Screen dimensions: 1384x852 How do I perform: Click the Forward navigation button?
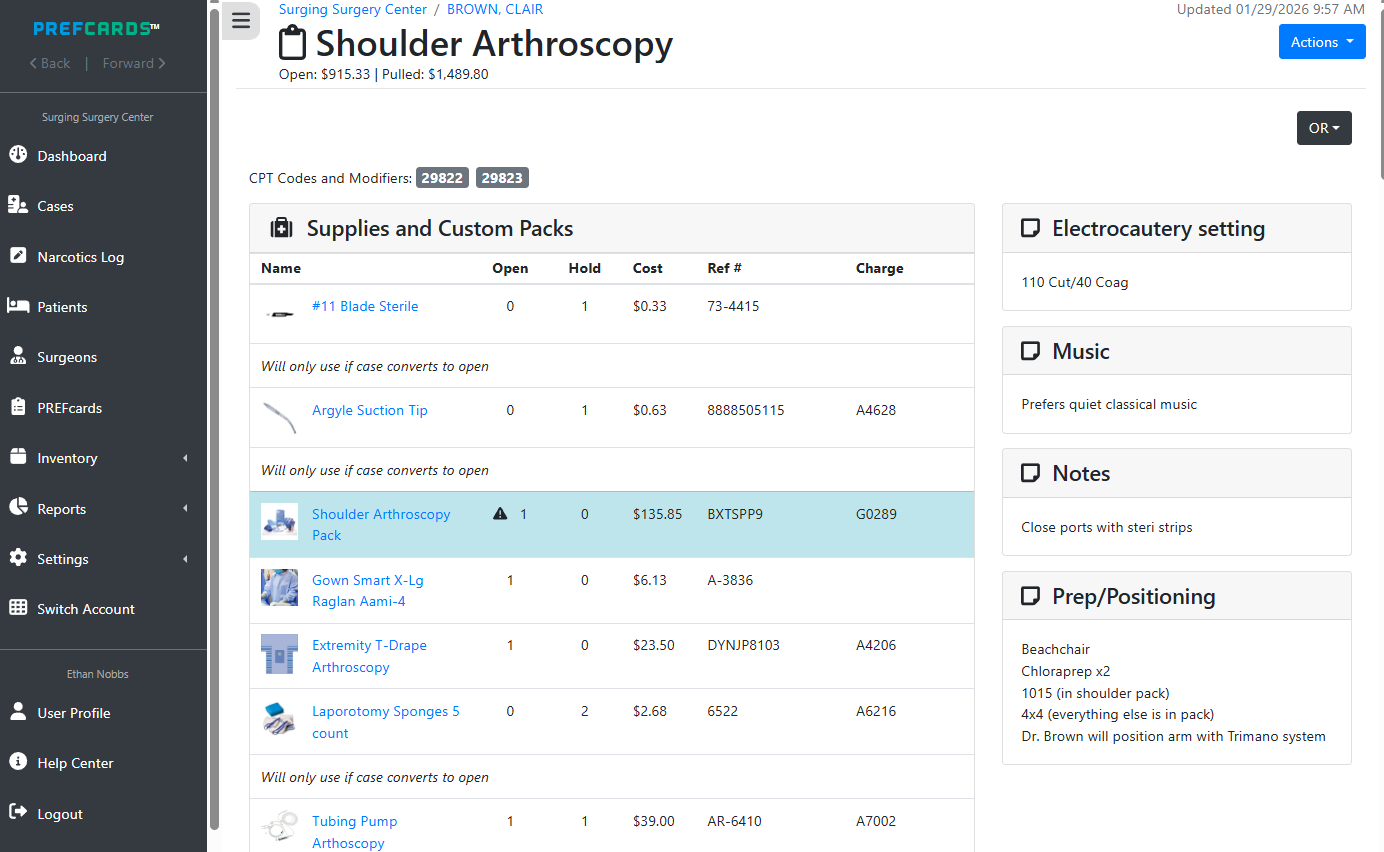(x=134, y=63)
